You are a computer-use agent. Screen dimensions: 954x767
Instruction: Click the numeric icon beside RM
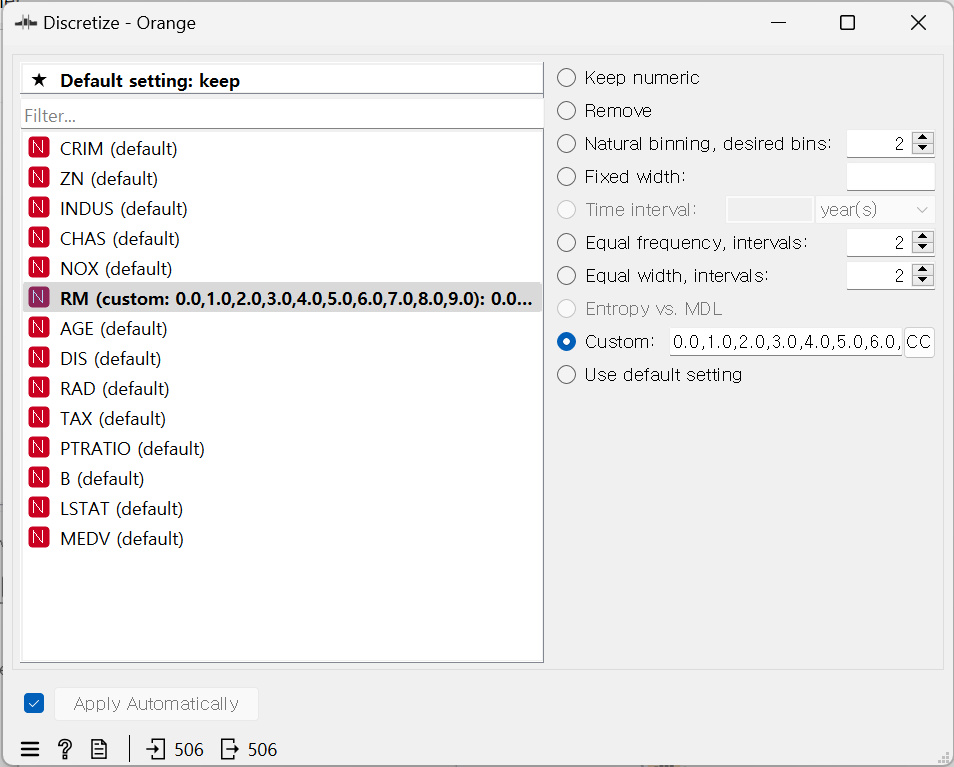(x=39, y=298)
